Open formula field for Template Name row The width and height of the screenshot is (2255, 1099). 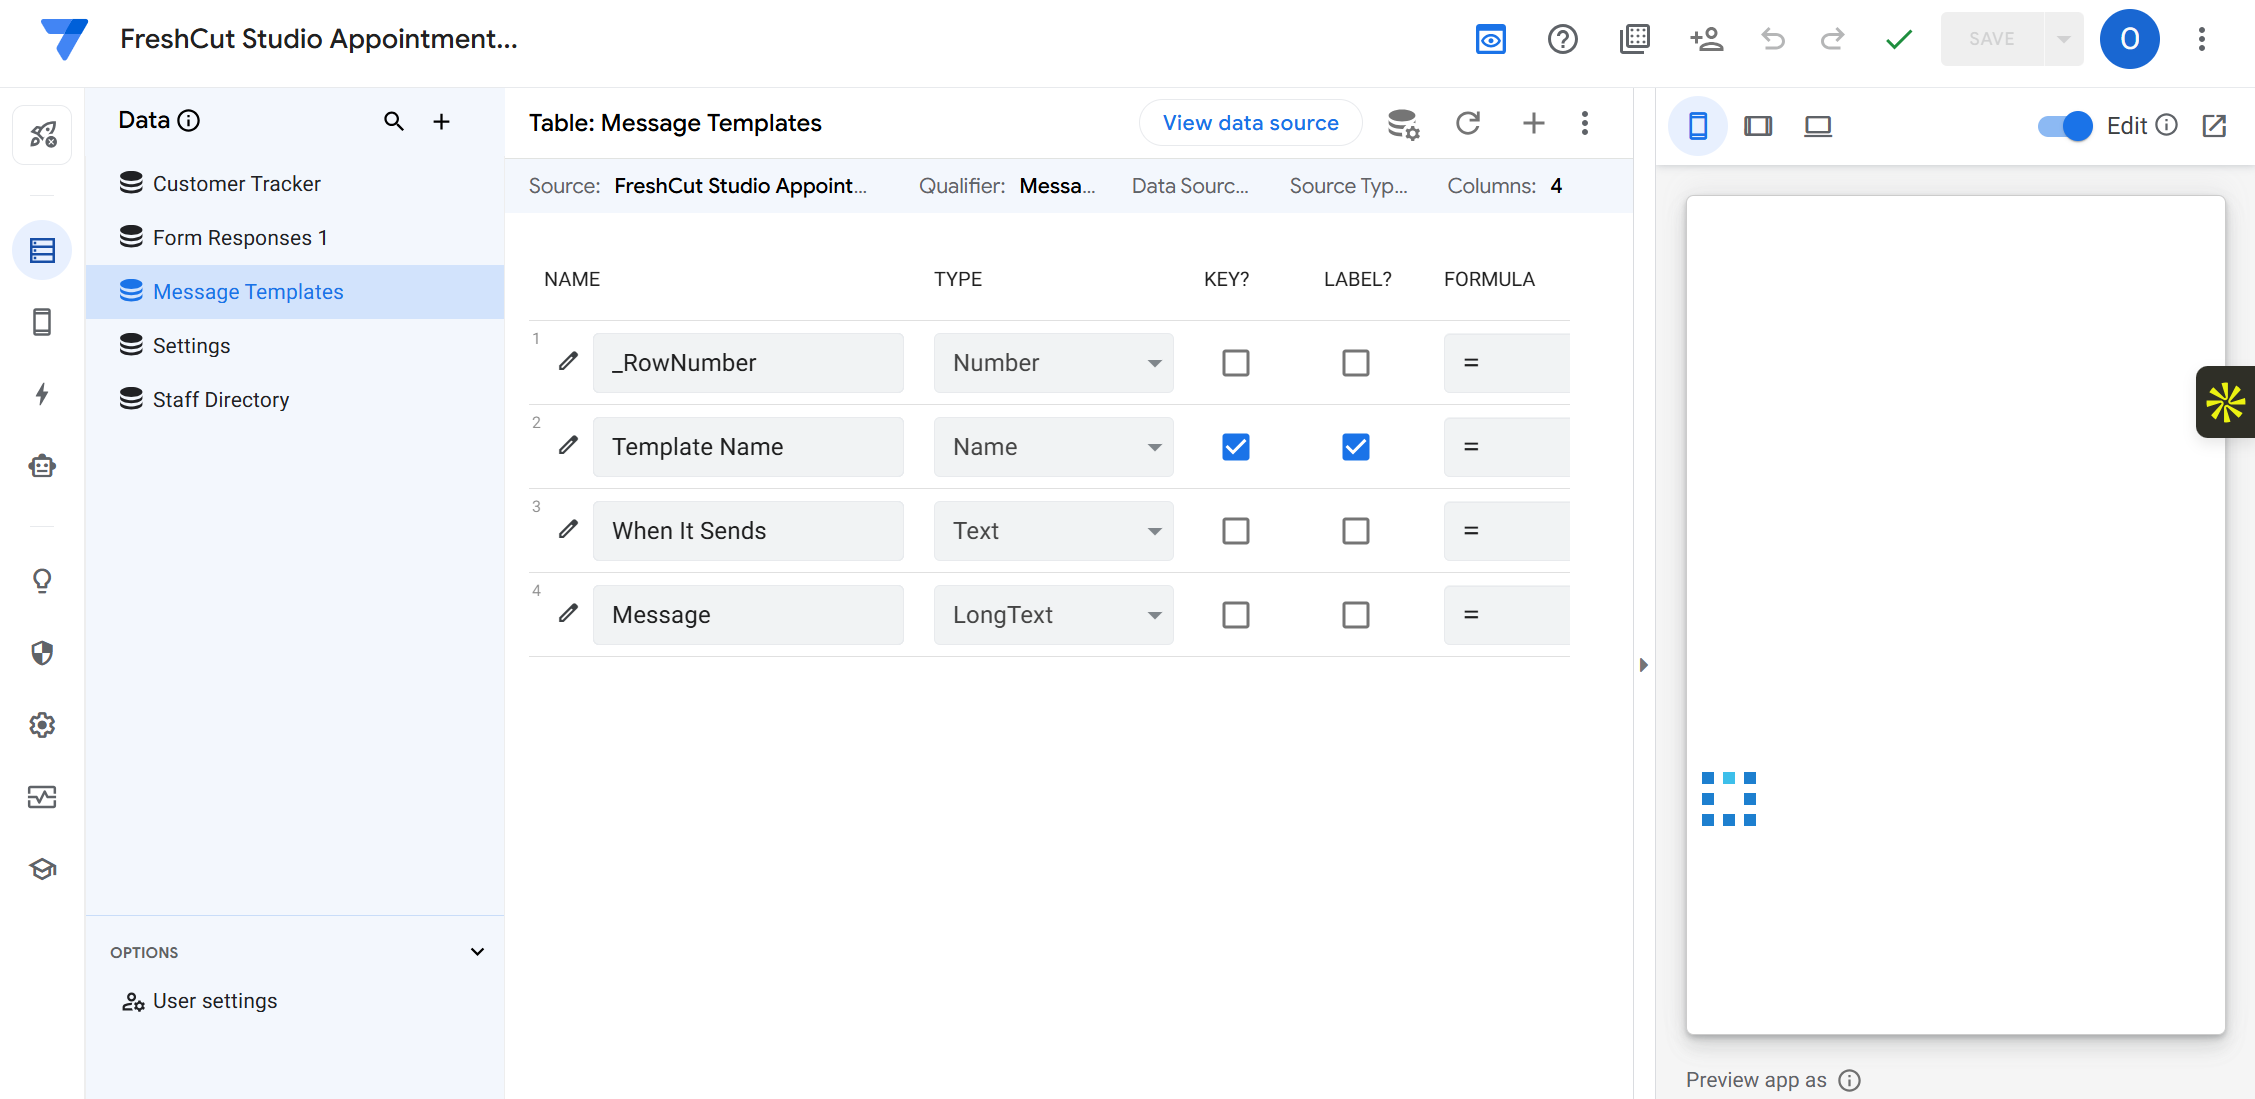(1507, 447)
